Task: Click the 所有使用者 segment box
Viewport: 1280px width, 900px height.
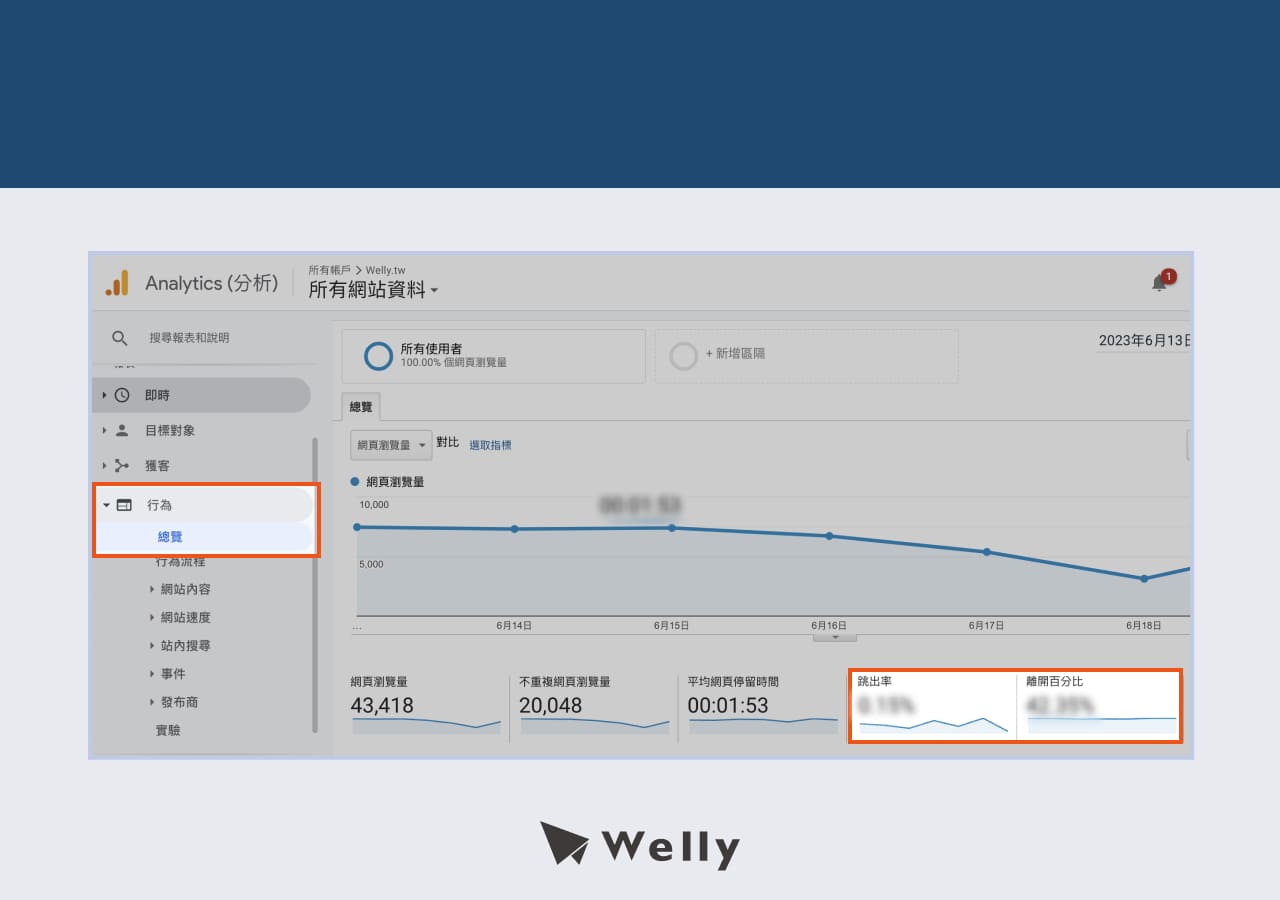Action: [493, 356]
